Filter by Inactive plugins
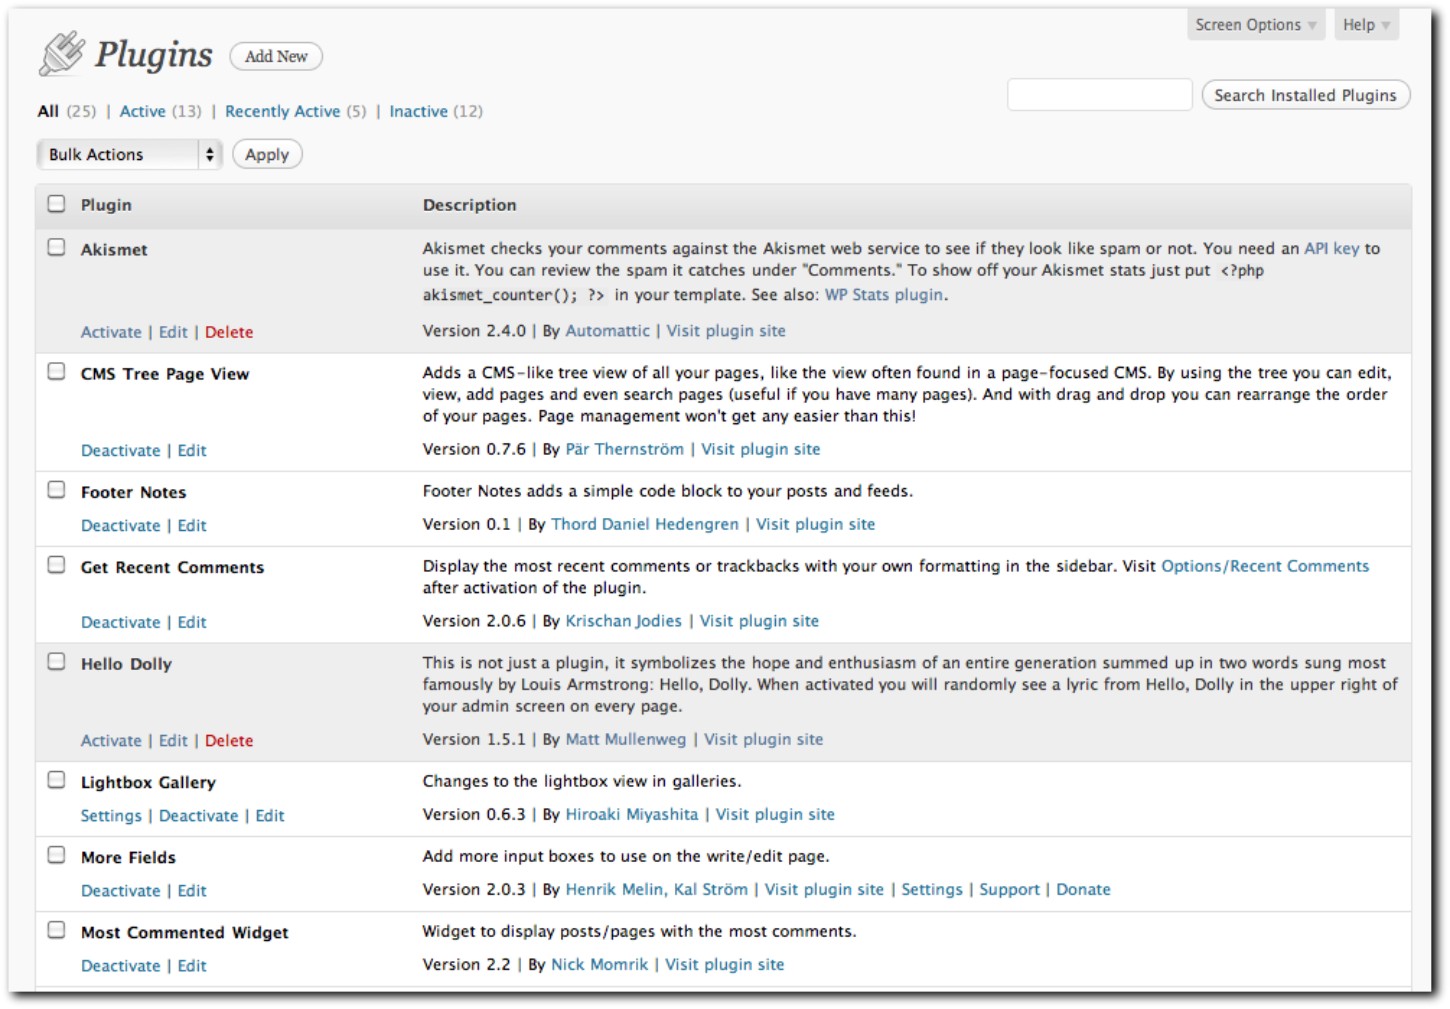 click(418, 111)
